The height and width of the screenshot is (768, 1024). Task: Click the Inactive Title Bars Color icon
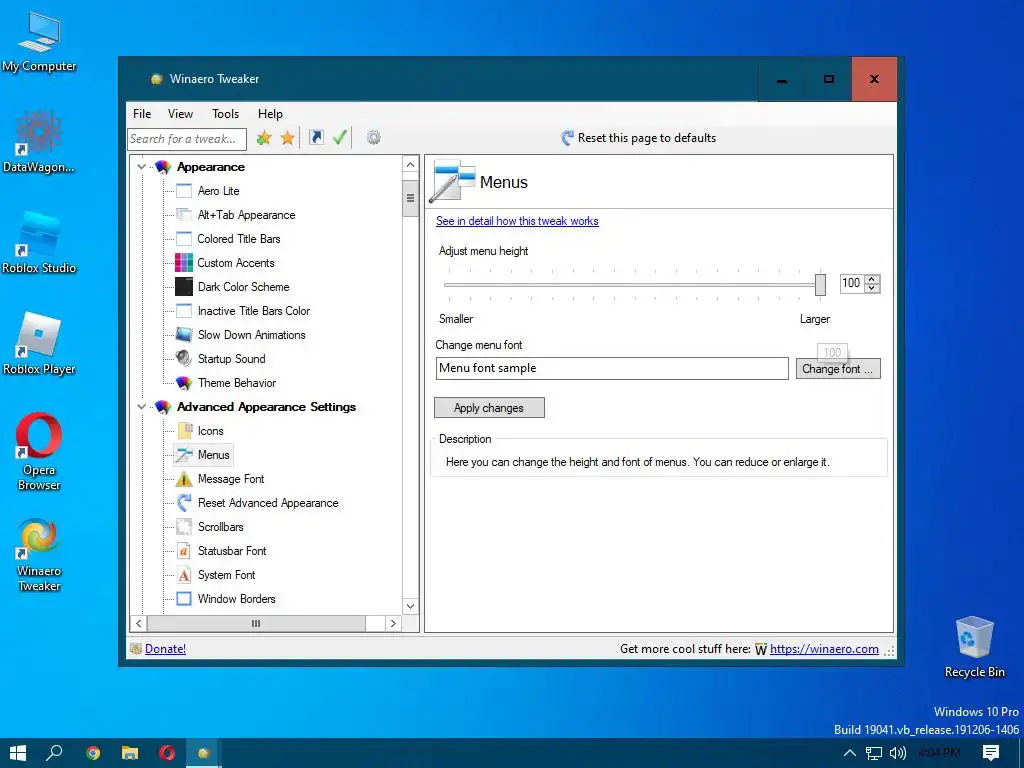[184, 311]
